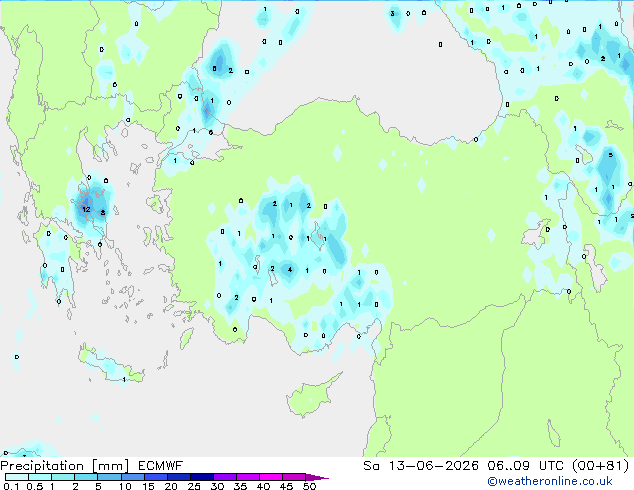Screen dimensions: 634x490
Task: Select the 5–10 mm legend swatch
Action: 109,477
